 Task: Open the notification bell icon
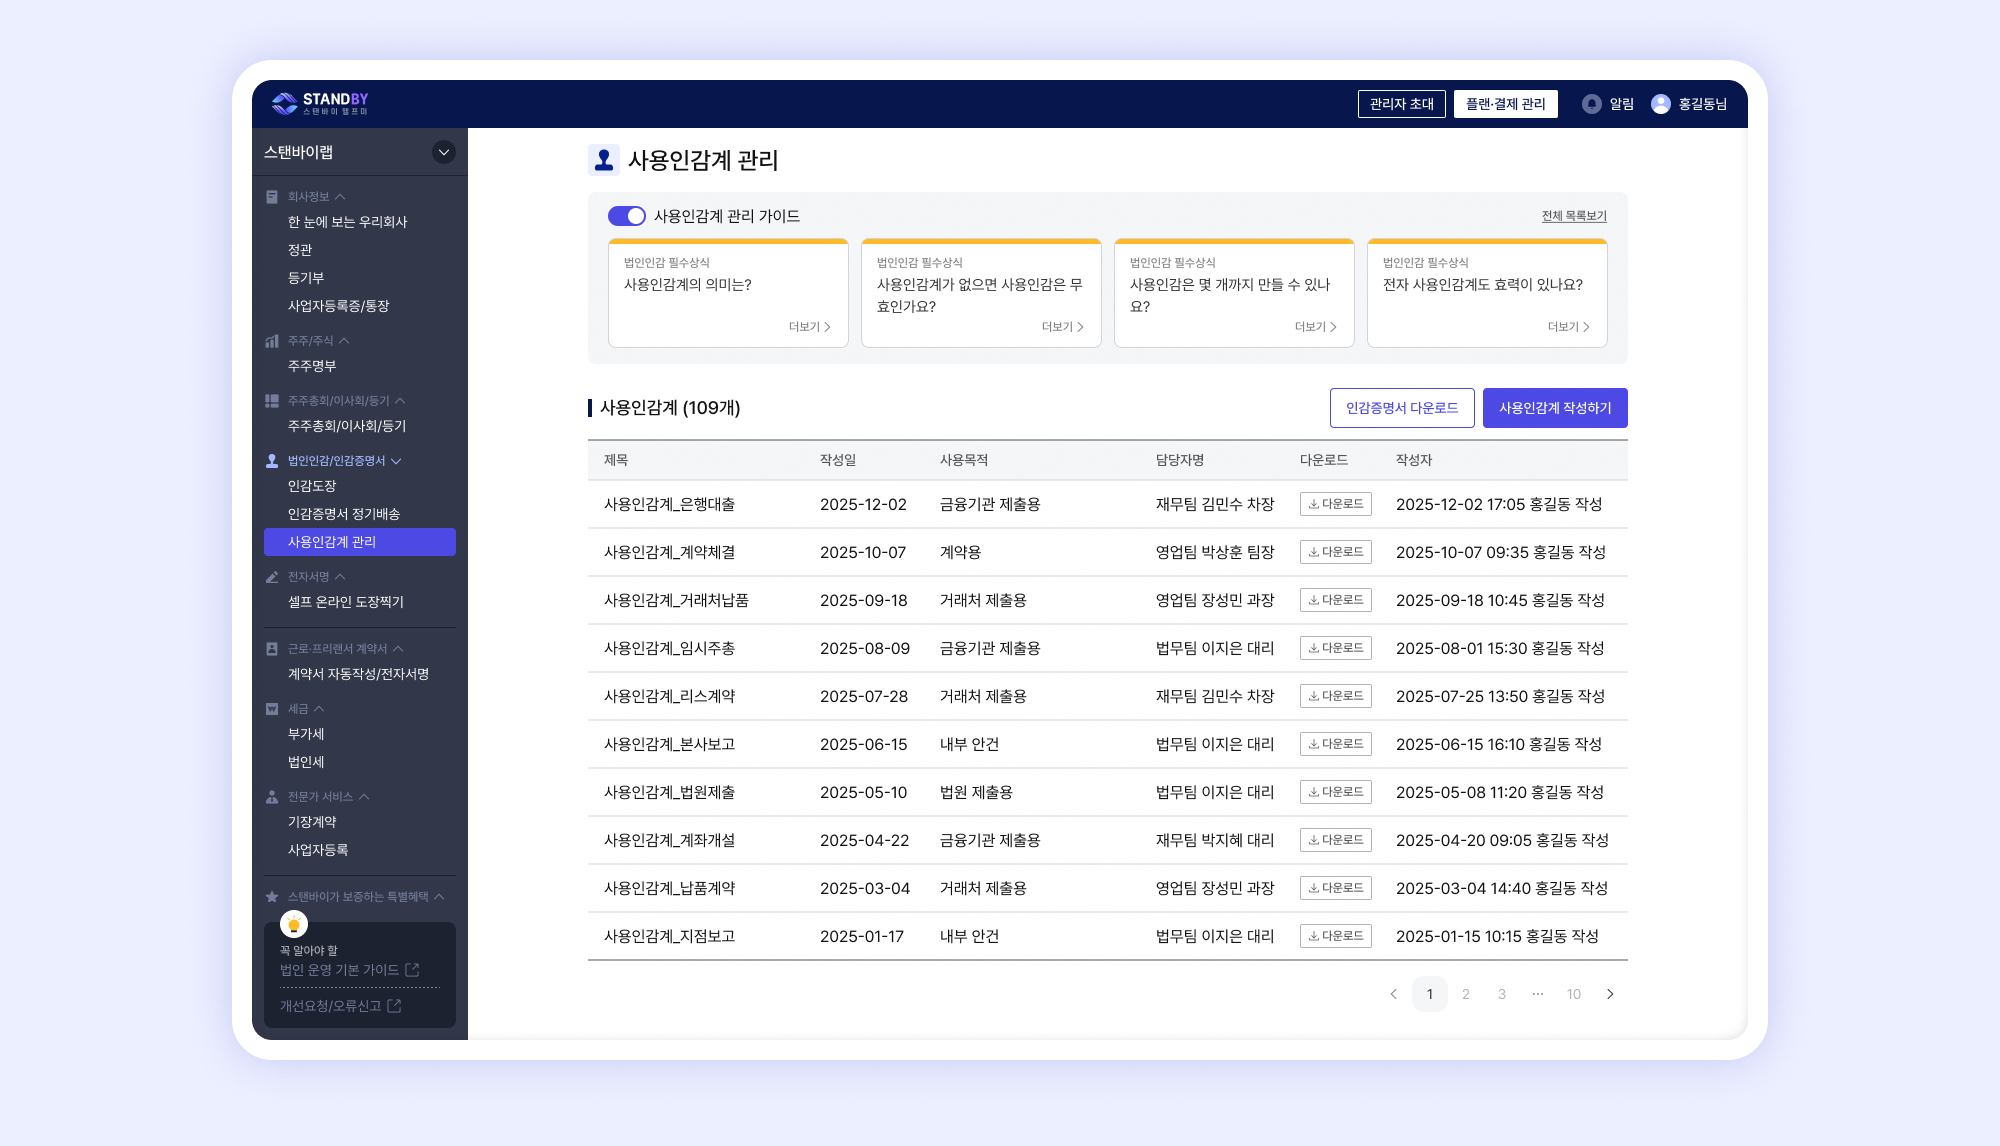click(x=1591, y=104)
